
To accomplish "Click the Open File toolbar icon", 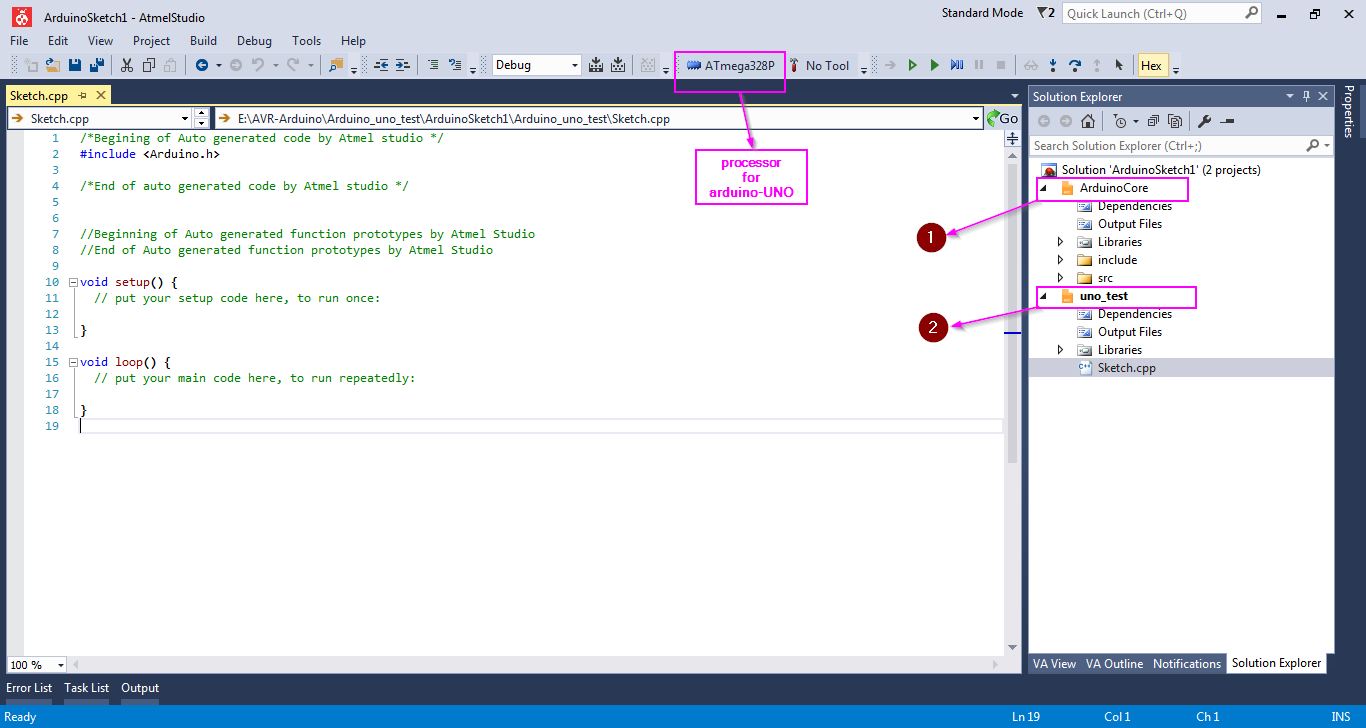I will 52,65.
